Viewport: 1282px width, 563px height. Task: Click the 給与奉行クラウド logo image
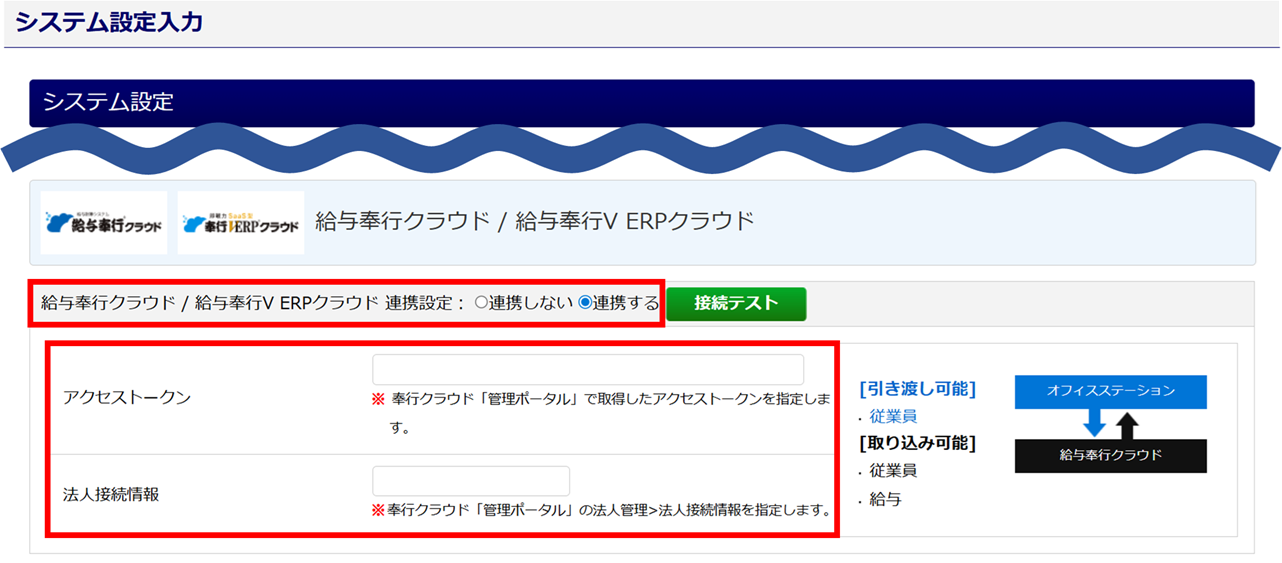pyautogui.click(x=104, y=223)
